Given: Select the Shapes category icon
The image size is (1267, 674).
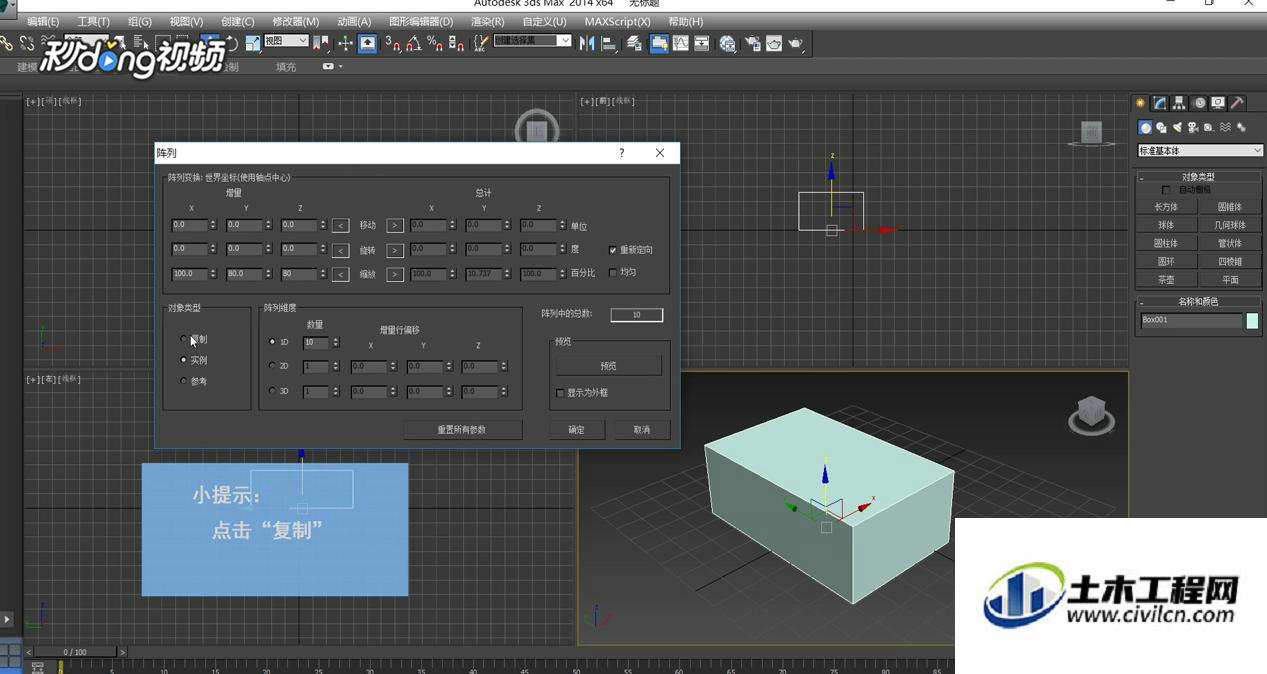Looking at the screenshot, I should click(1162, 127).
